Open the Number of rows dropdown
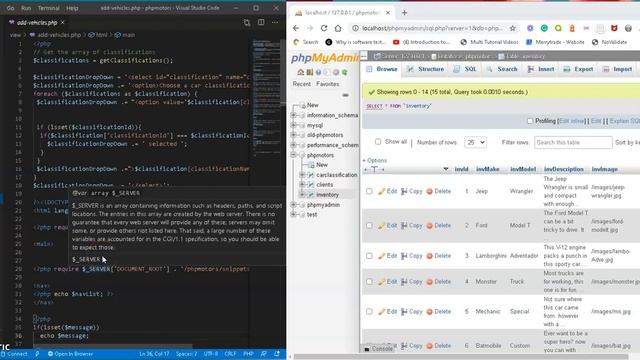The width and height of the screenshot is (640, 360). (x=475, y=142)
